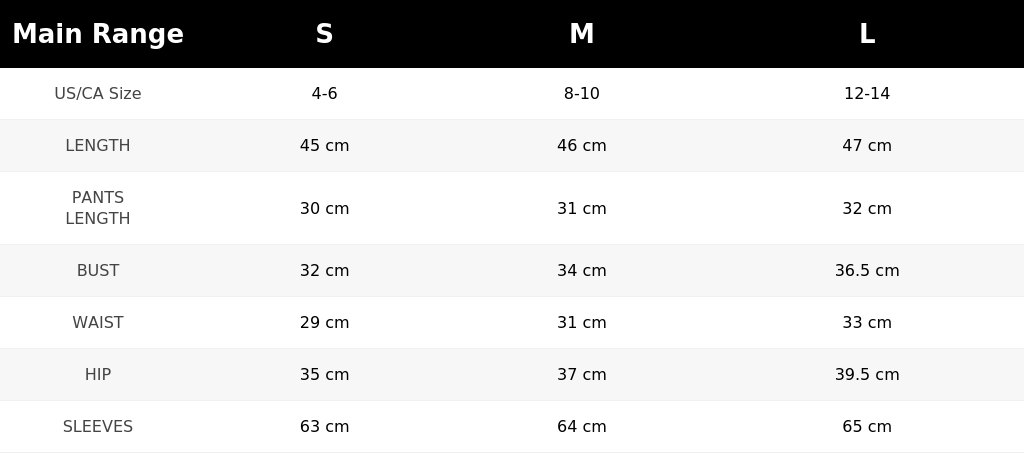Viewport: 1024px width, 453px height.
Task: Click the 36.5 cm bust value
Action: click(x=867, y=270)
